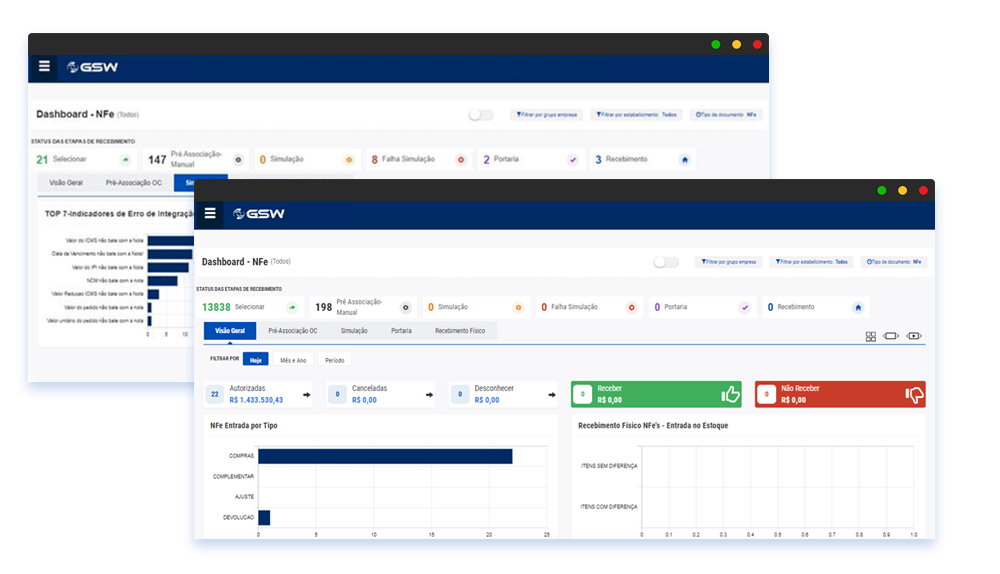
Task: Click the gear icon beside 198 Pré Associação-Manual
Action: click(405, 307)
